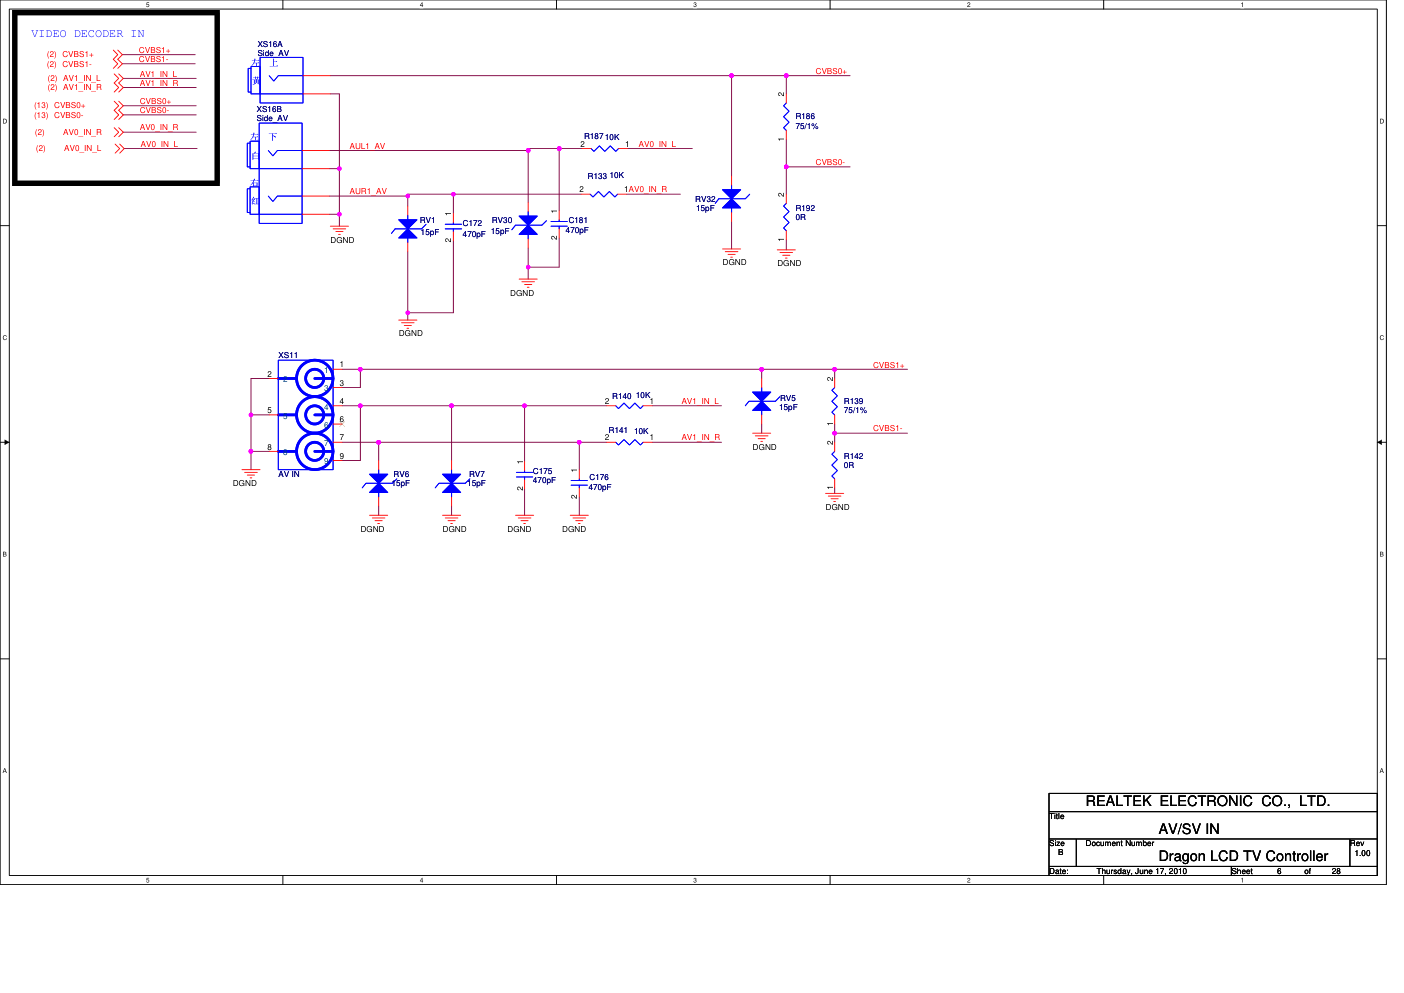Click the CVBS0+ net label
The width and height of the screenshot is (1404, 993).
(831, 71)
